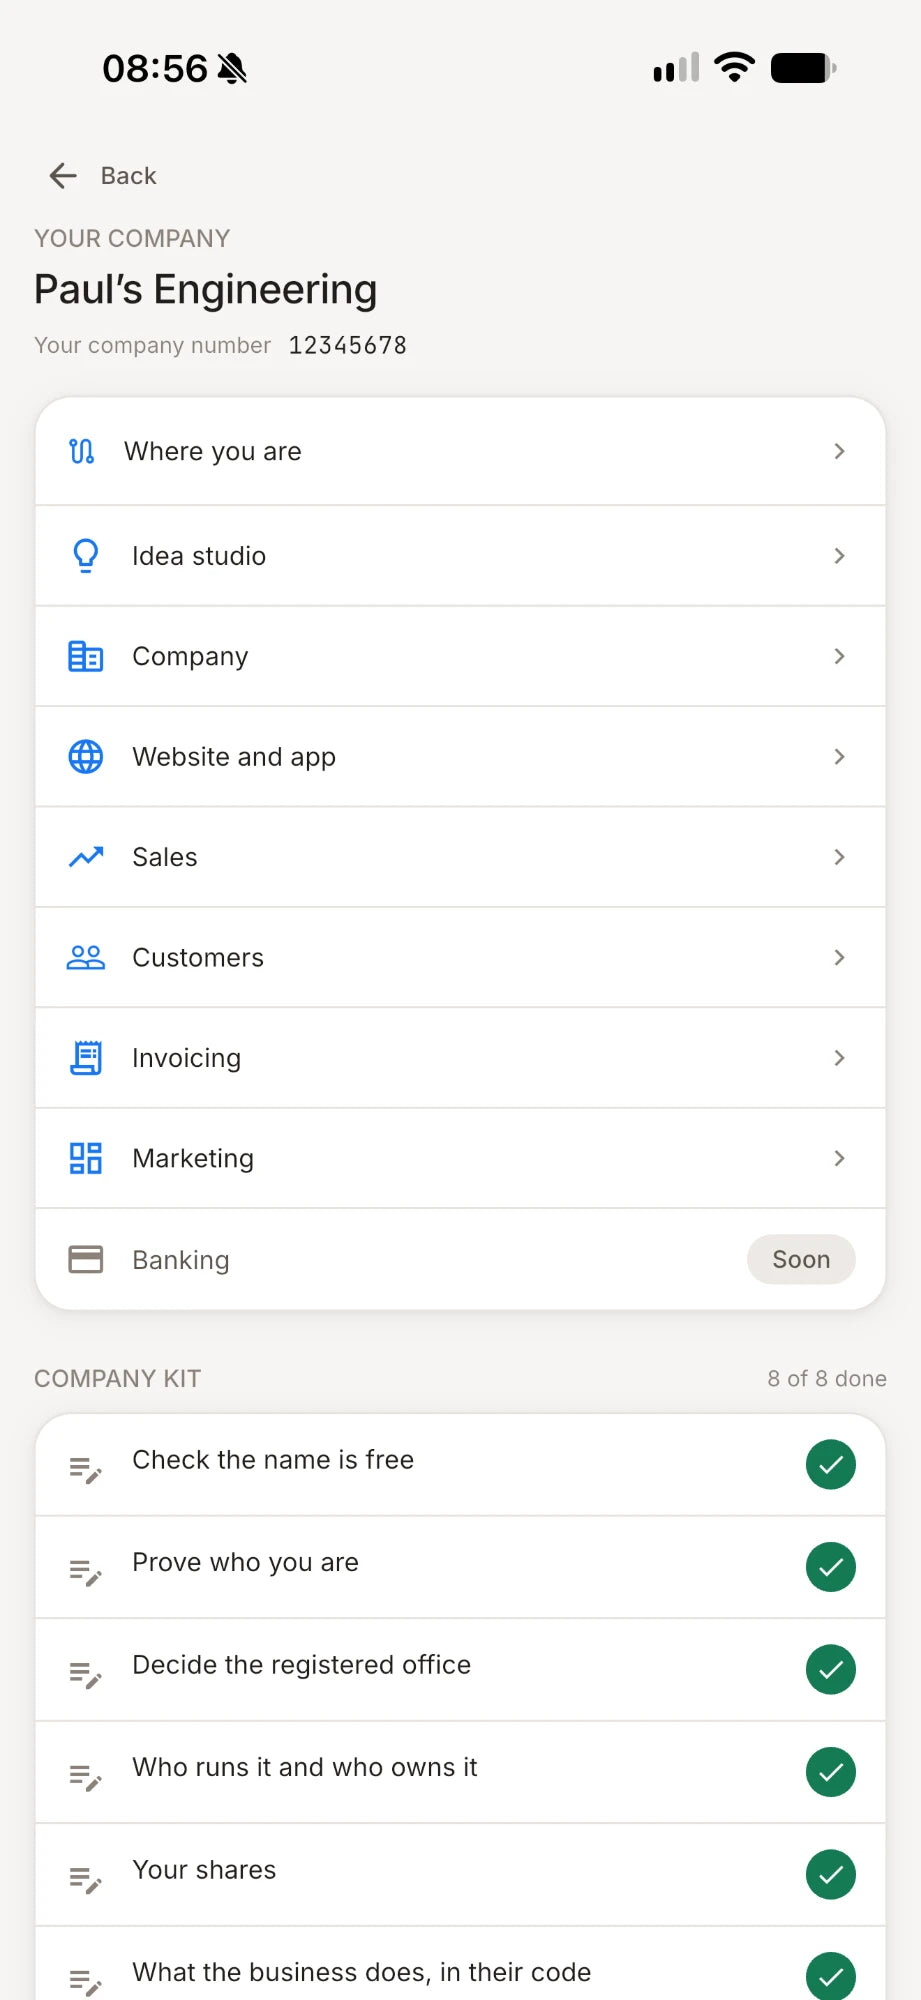Expand Idea studio via its chevron

840,555
